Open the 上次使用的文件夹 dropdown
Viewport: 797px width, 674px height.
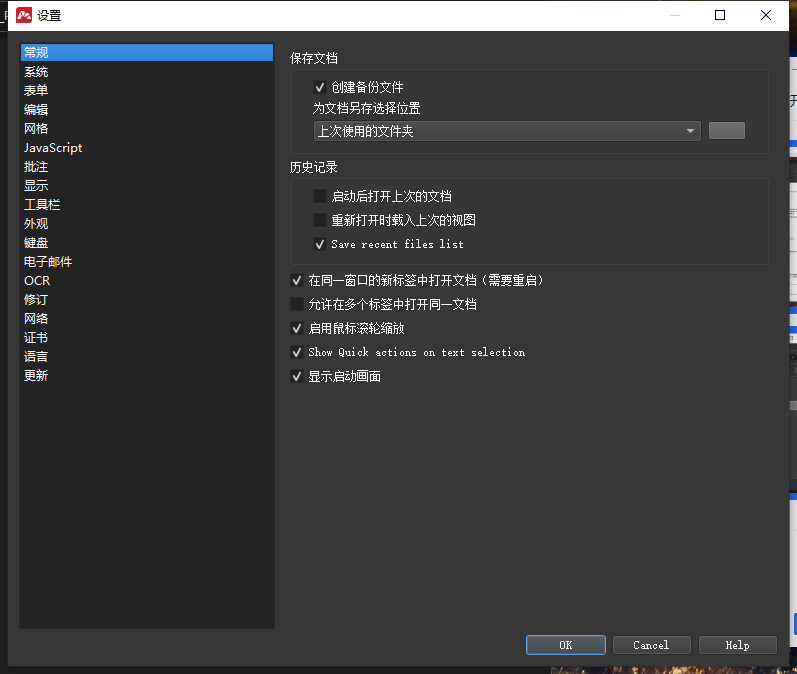pyautogui.click(x=506, y=131)
